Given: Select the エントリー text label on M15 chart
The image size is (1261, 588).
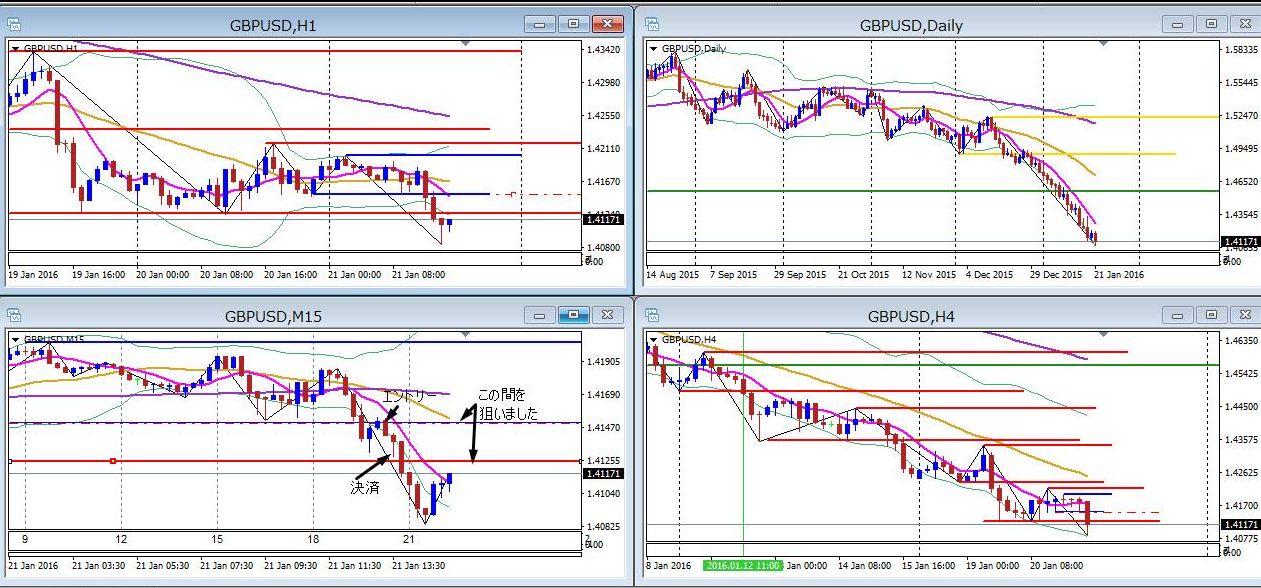Looking at the screenshot, I should [409, 396].
